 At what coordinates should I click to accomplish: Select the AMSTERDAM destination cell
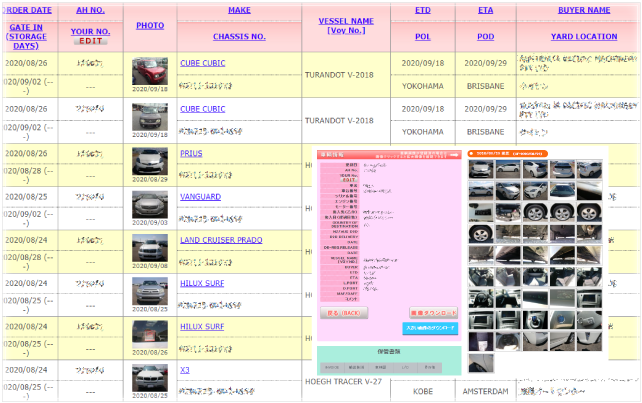pos(486,392)
